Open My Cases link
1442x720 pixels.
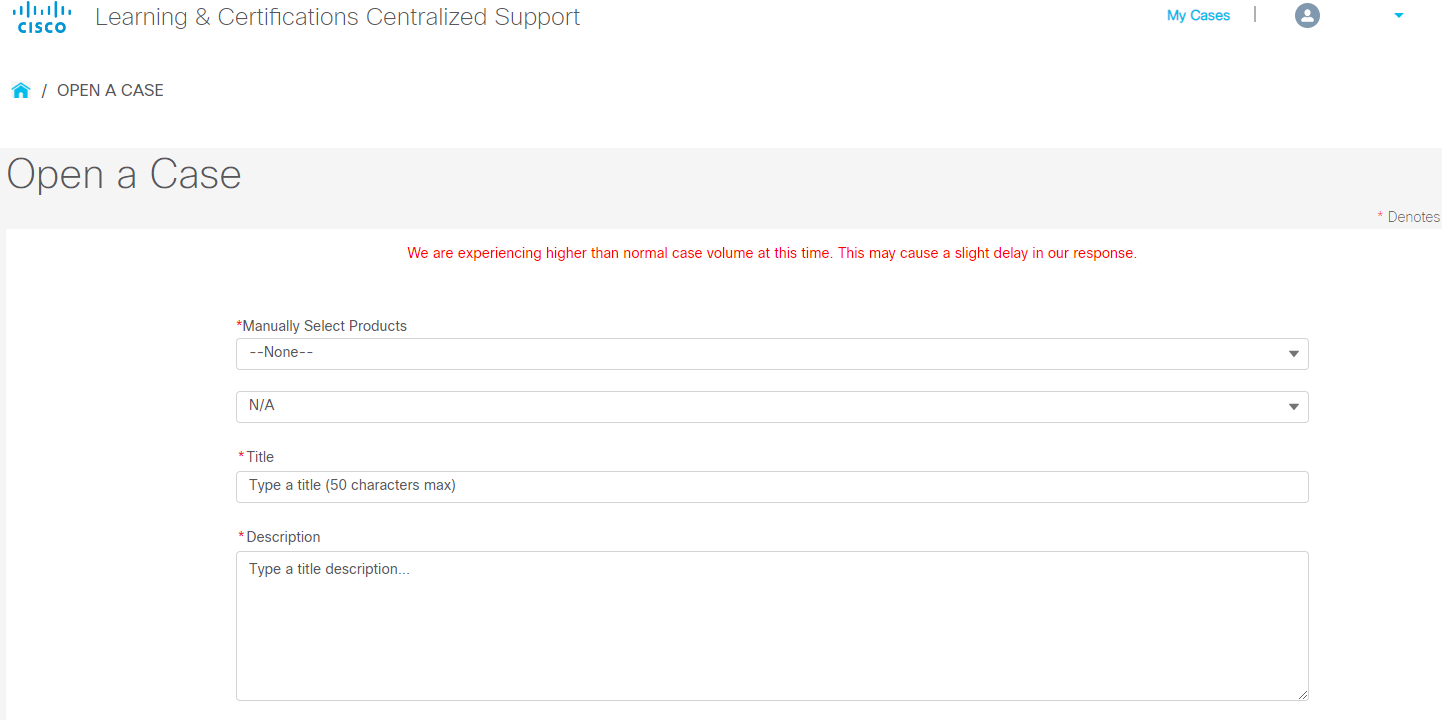[1198, 15]
